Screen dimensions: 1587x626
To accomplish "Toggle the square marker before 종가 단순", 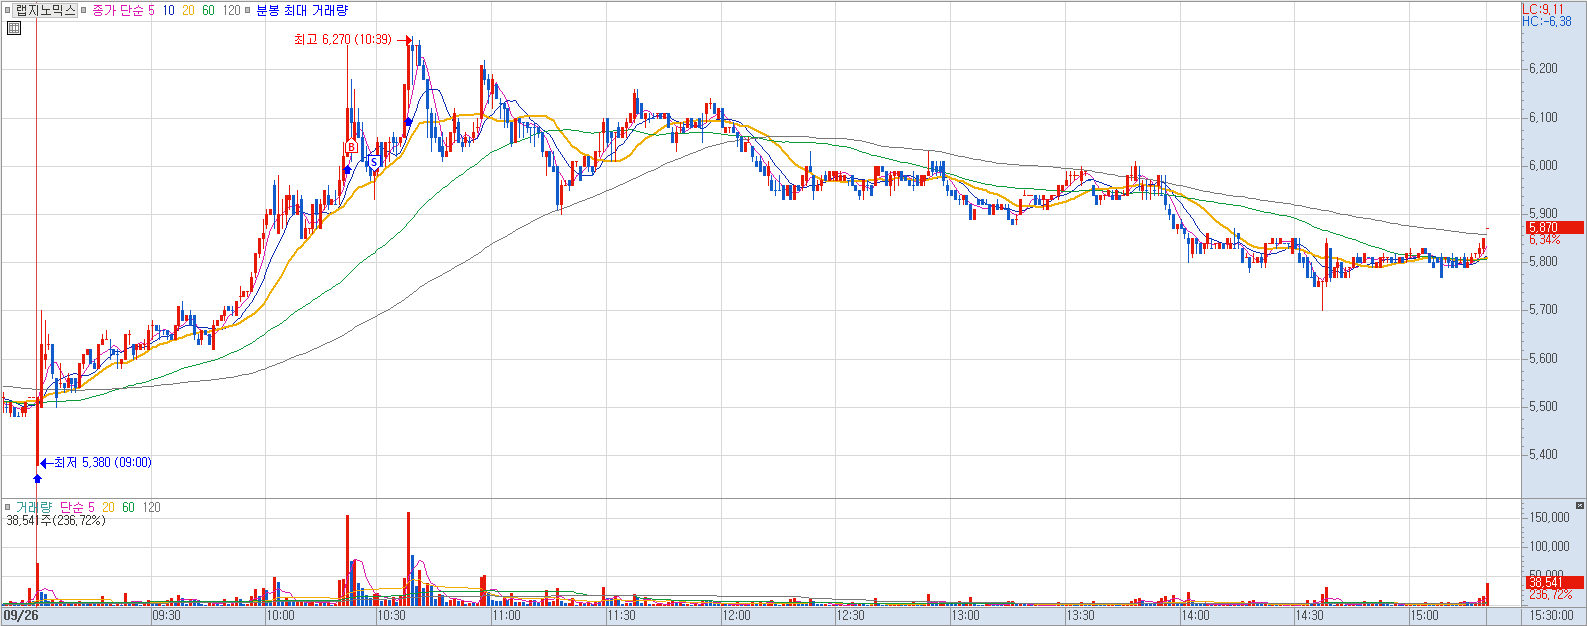I will coord(84,10).
